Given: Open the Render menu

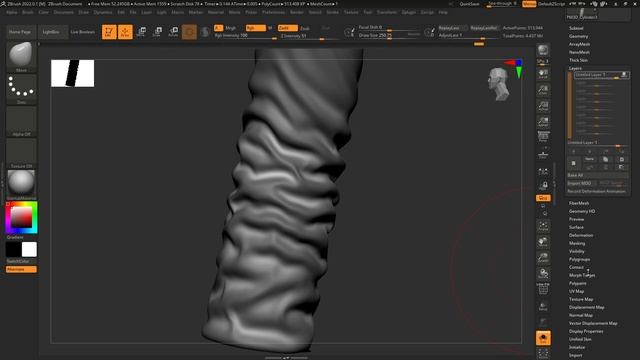Looking at the screenshot, I should [297, 12].
